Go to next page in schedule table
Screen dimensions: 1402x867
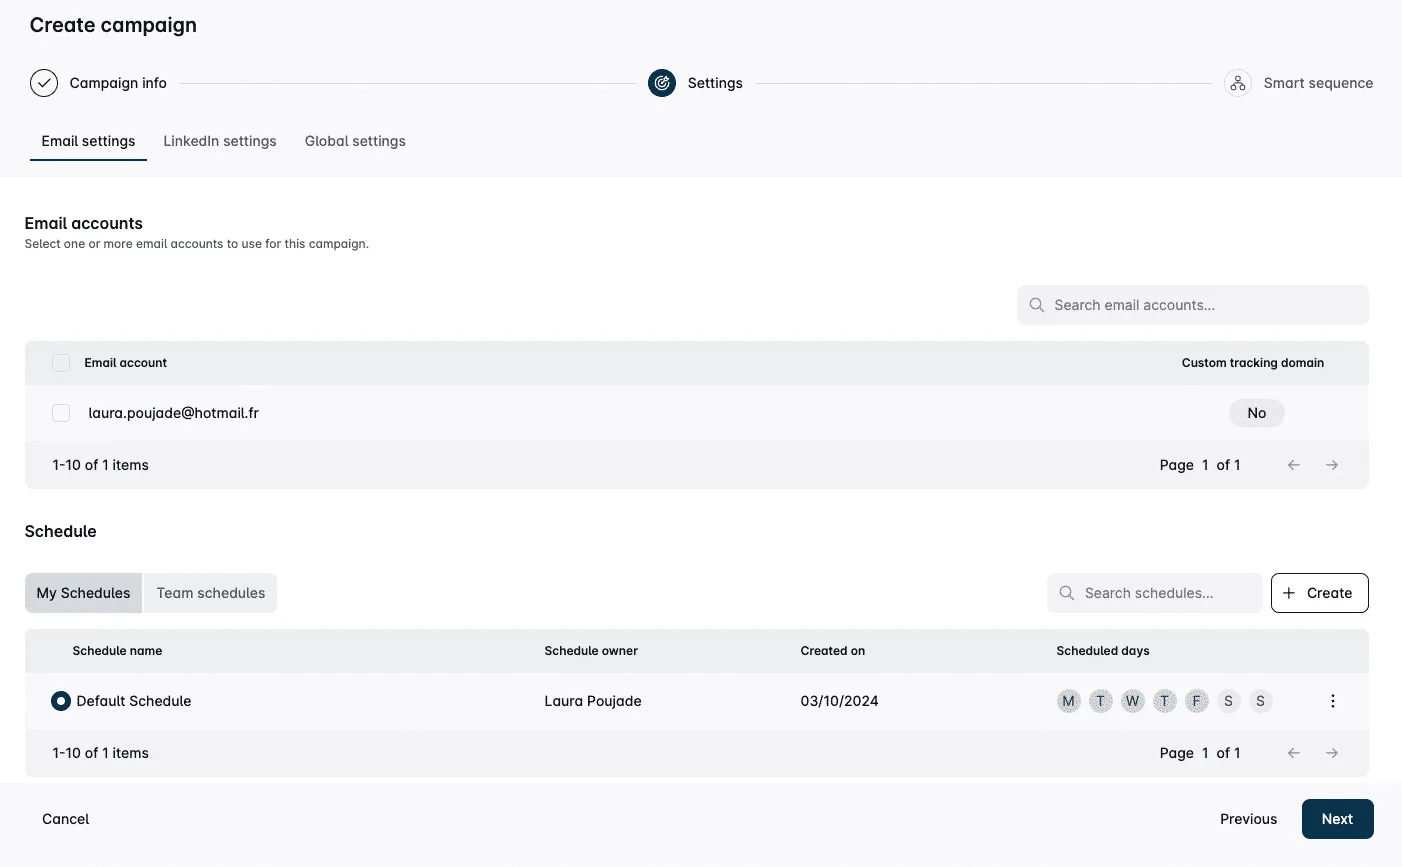(1332, 753)
